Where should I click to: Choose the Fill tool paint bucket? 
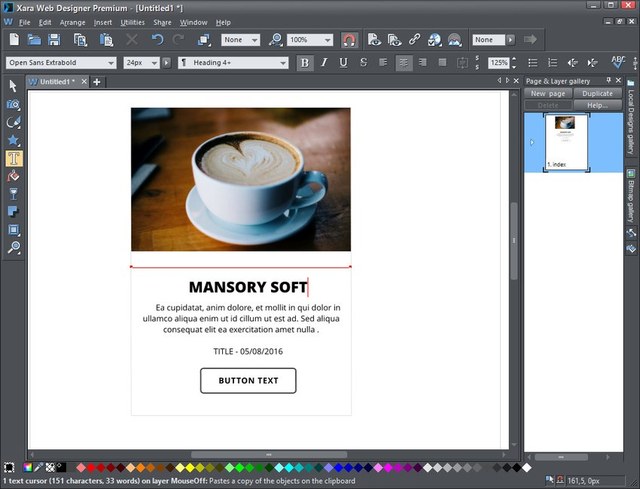click(14, 176)
